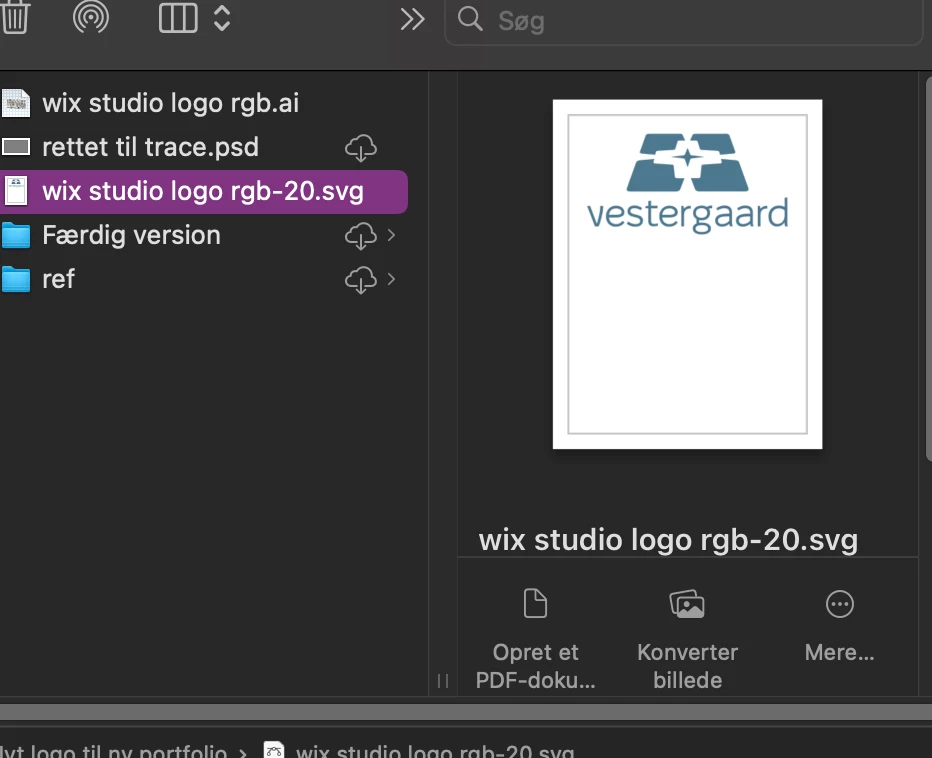
Task: Click wix studio logo rgb-20.svg in path bar
Action: (435, 751)
